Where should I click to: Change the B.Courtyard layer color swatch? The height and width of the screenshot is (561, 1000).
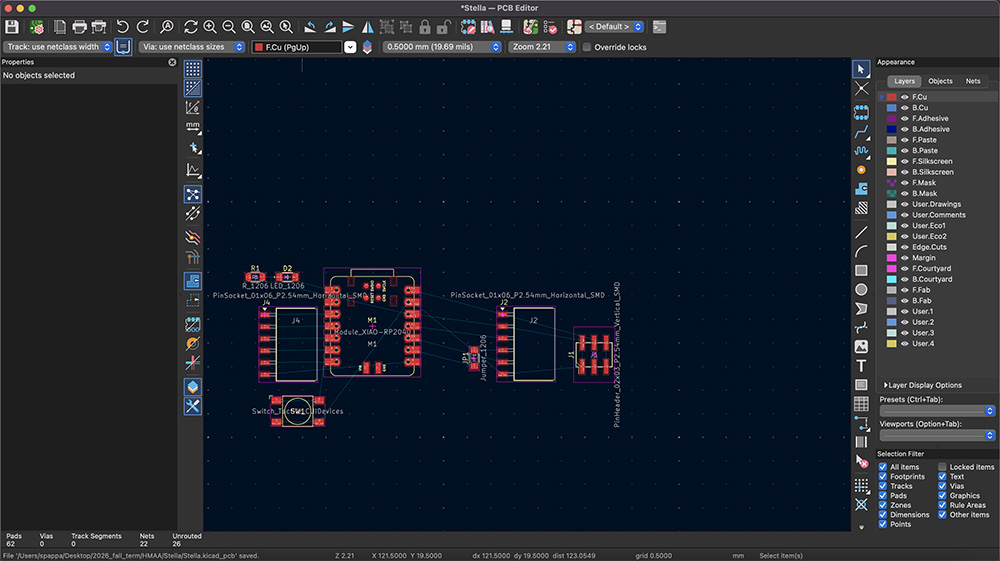click(892, 279)
